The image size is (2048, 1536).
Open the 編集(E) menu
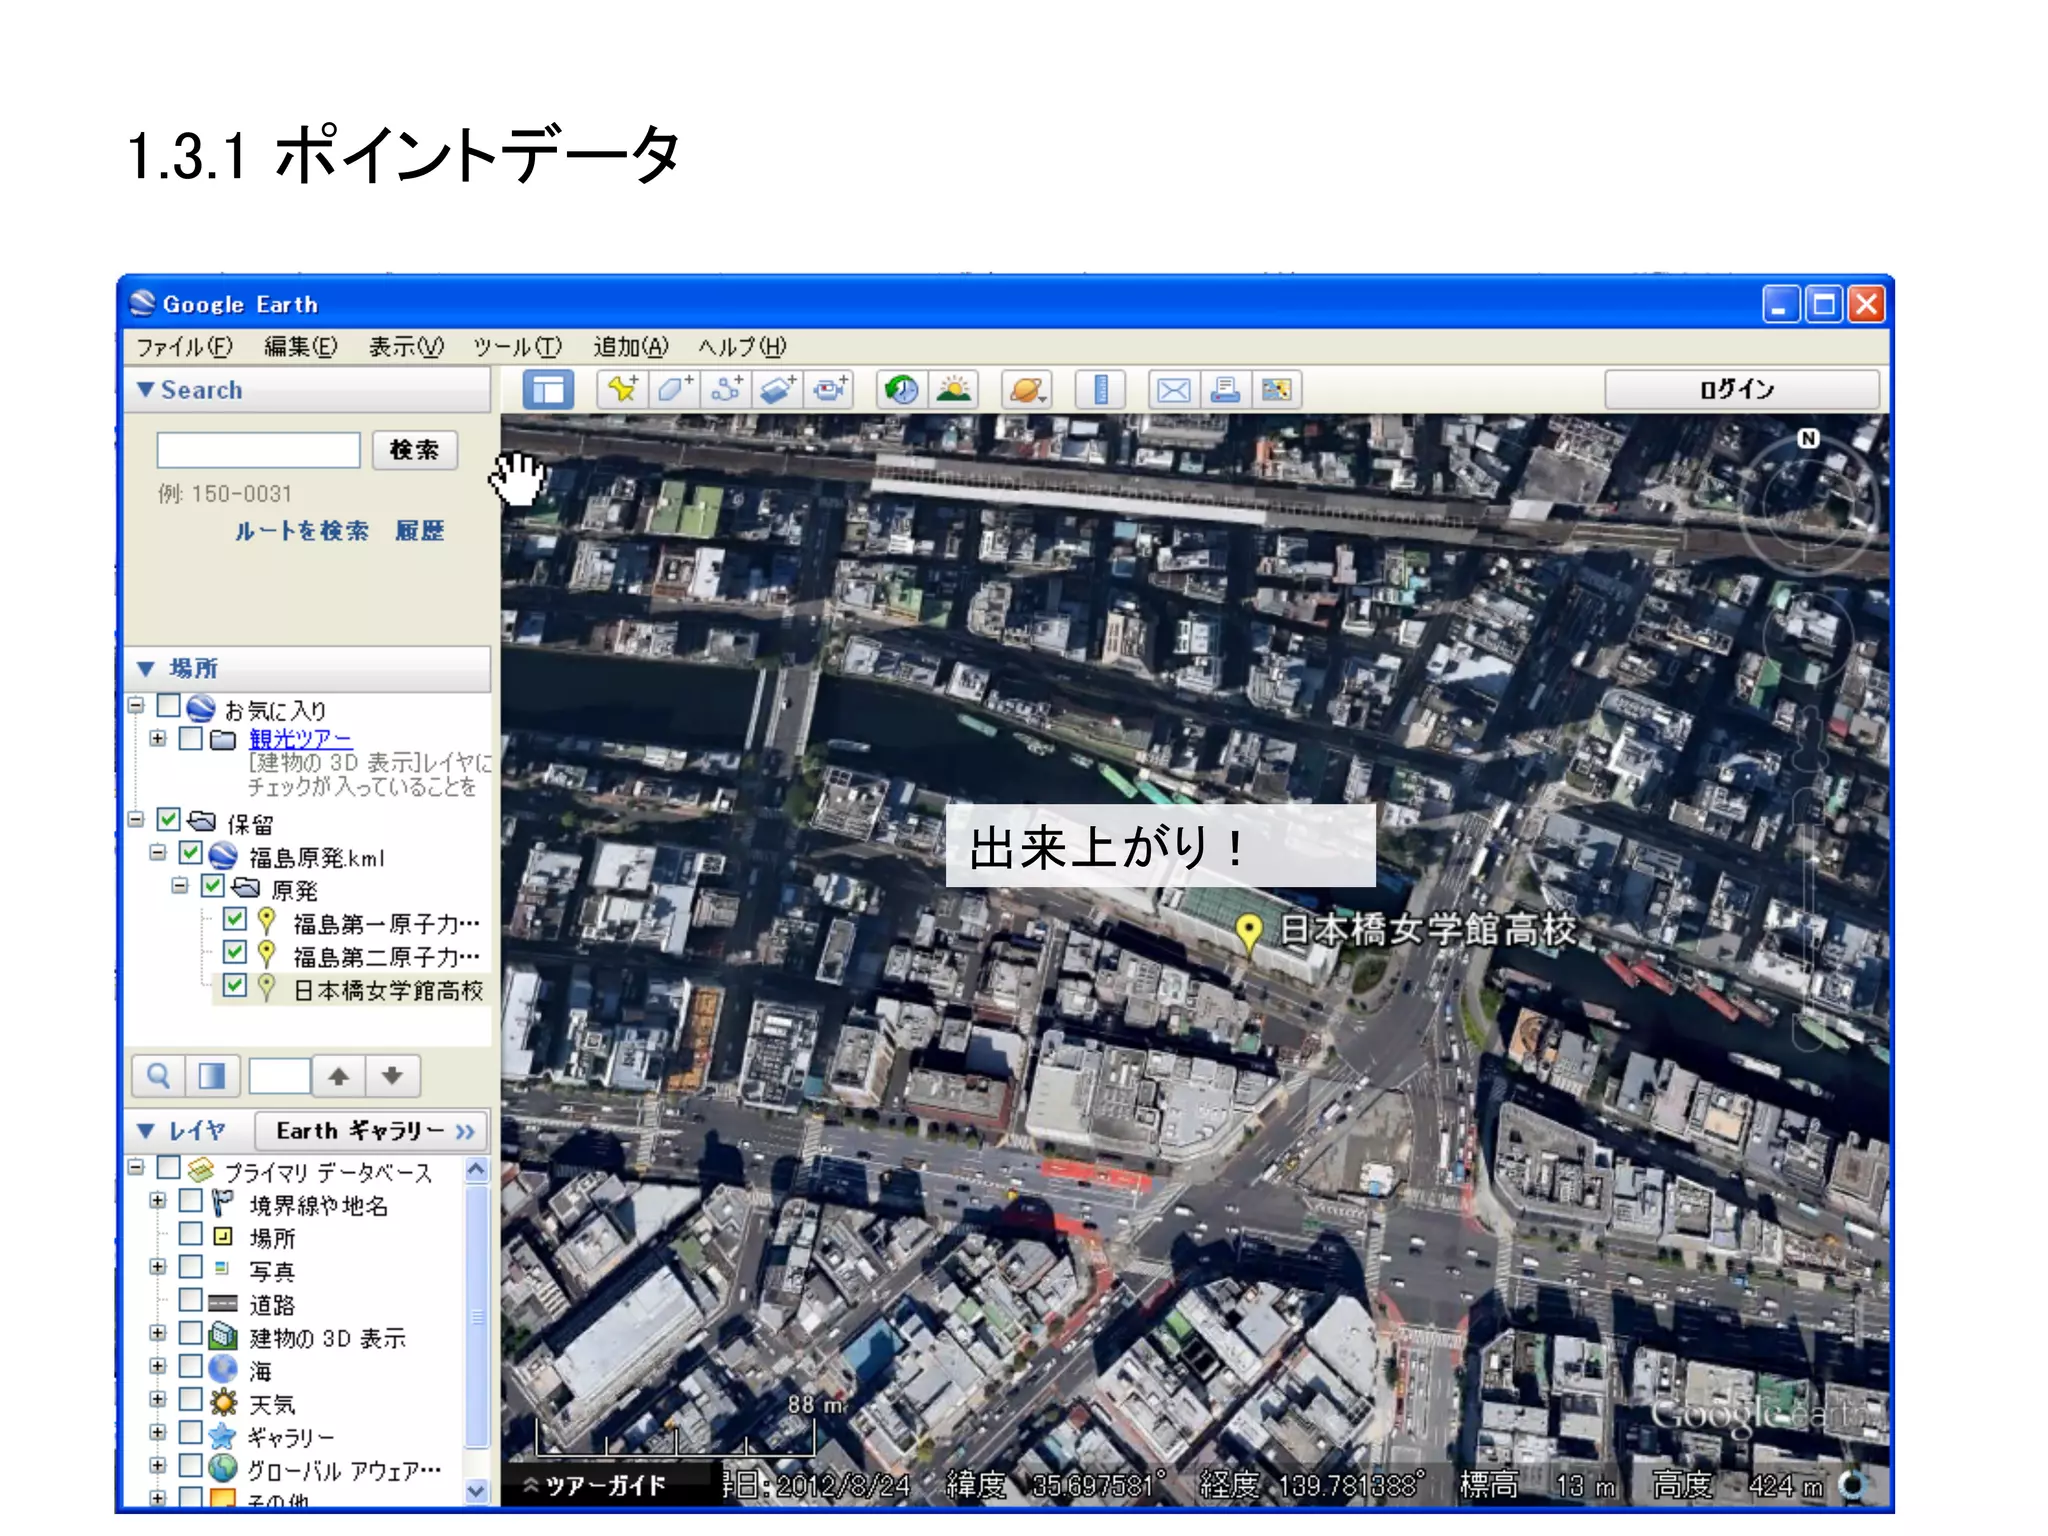(300, 347)
